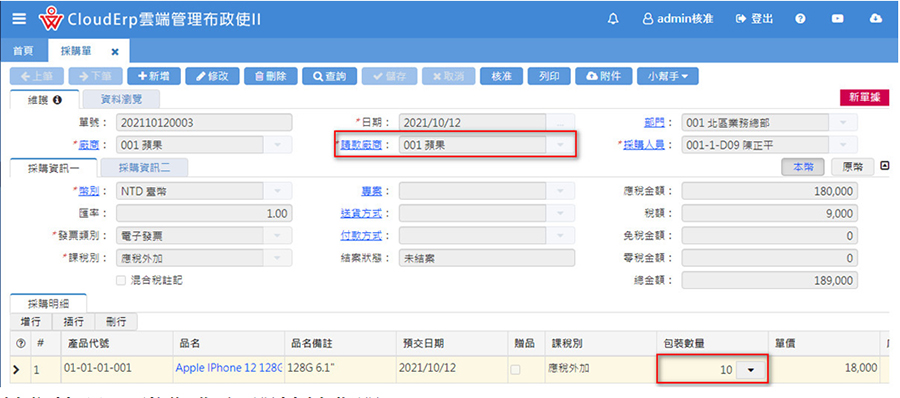
Task: Click the 新增 add button
Action: coord(154,76)
